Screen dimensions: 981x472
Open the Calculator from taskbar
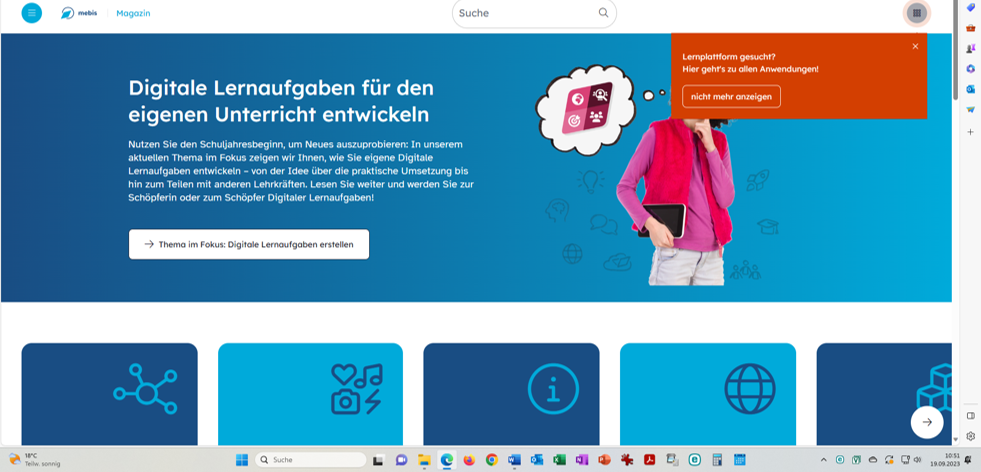717,460
